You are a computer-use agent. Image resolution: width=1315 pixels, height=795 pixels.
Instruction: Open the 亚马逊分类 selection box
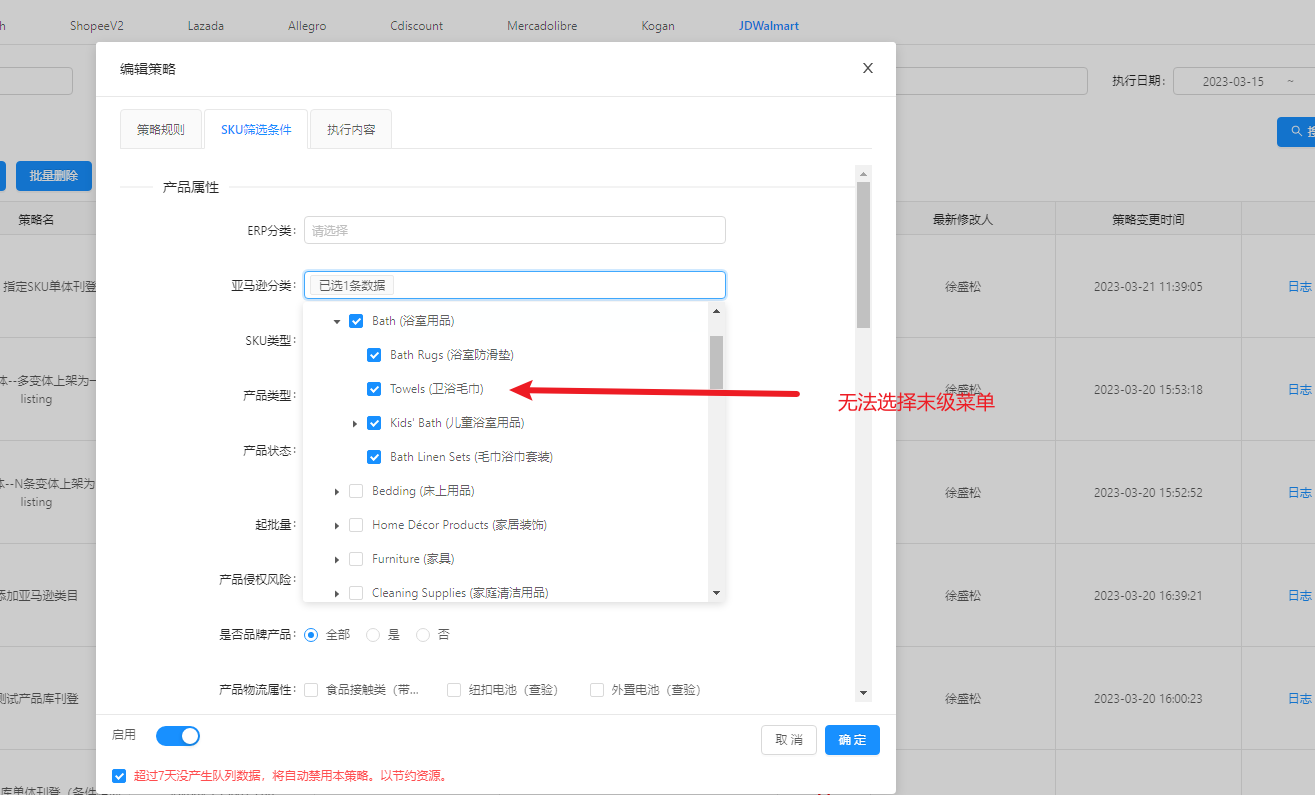(x=515, y=285)
